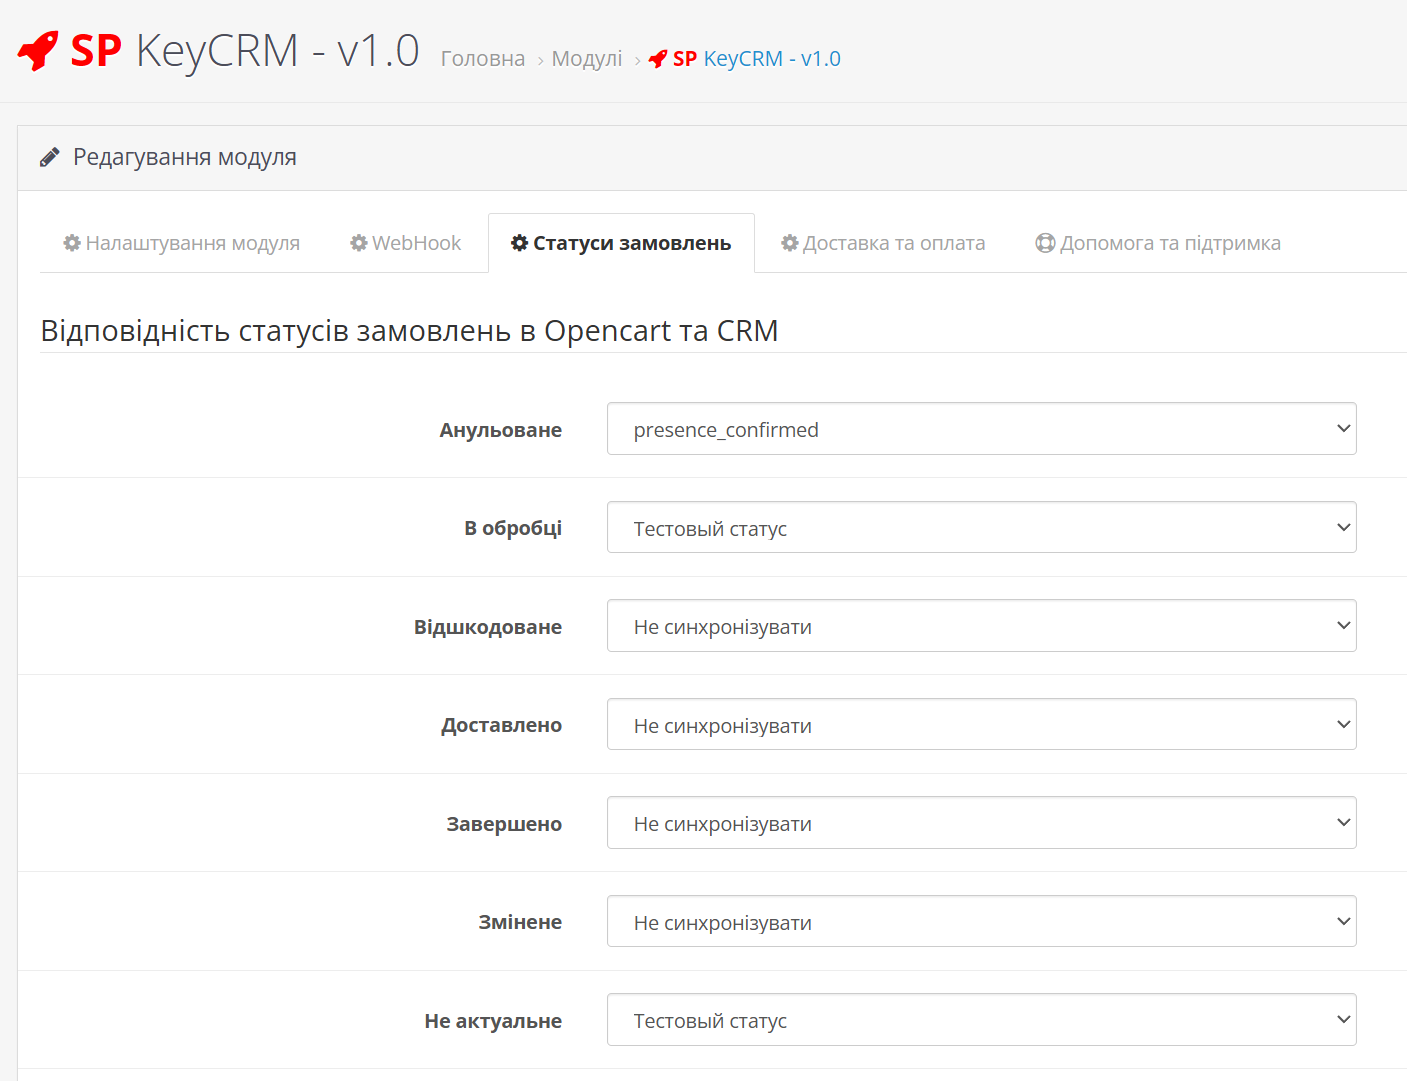Open the Доставка та оплата tab
Image resolution: width=1407 pixels, height=1081 pixels.
pos(883,243)
